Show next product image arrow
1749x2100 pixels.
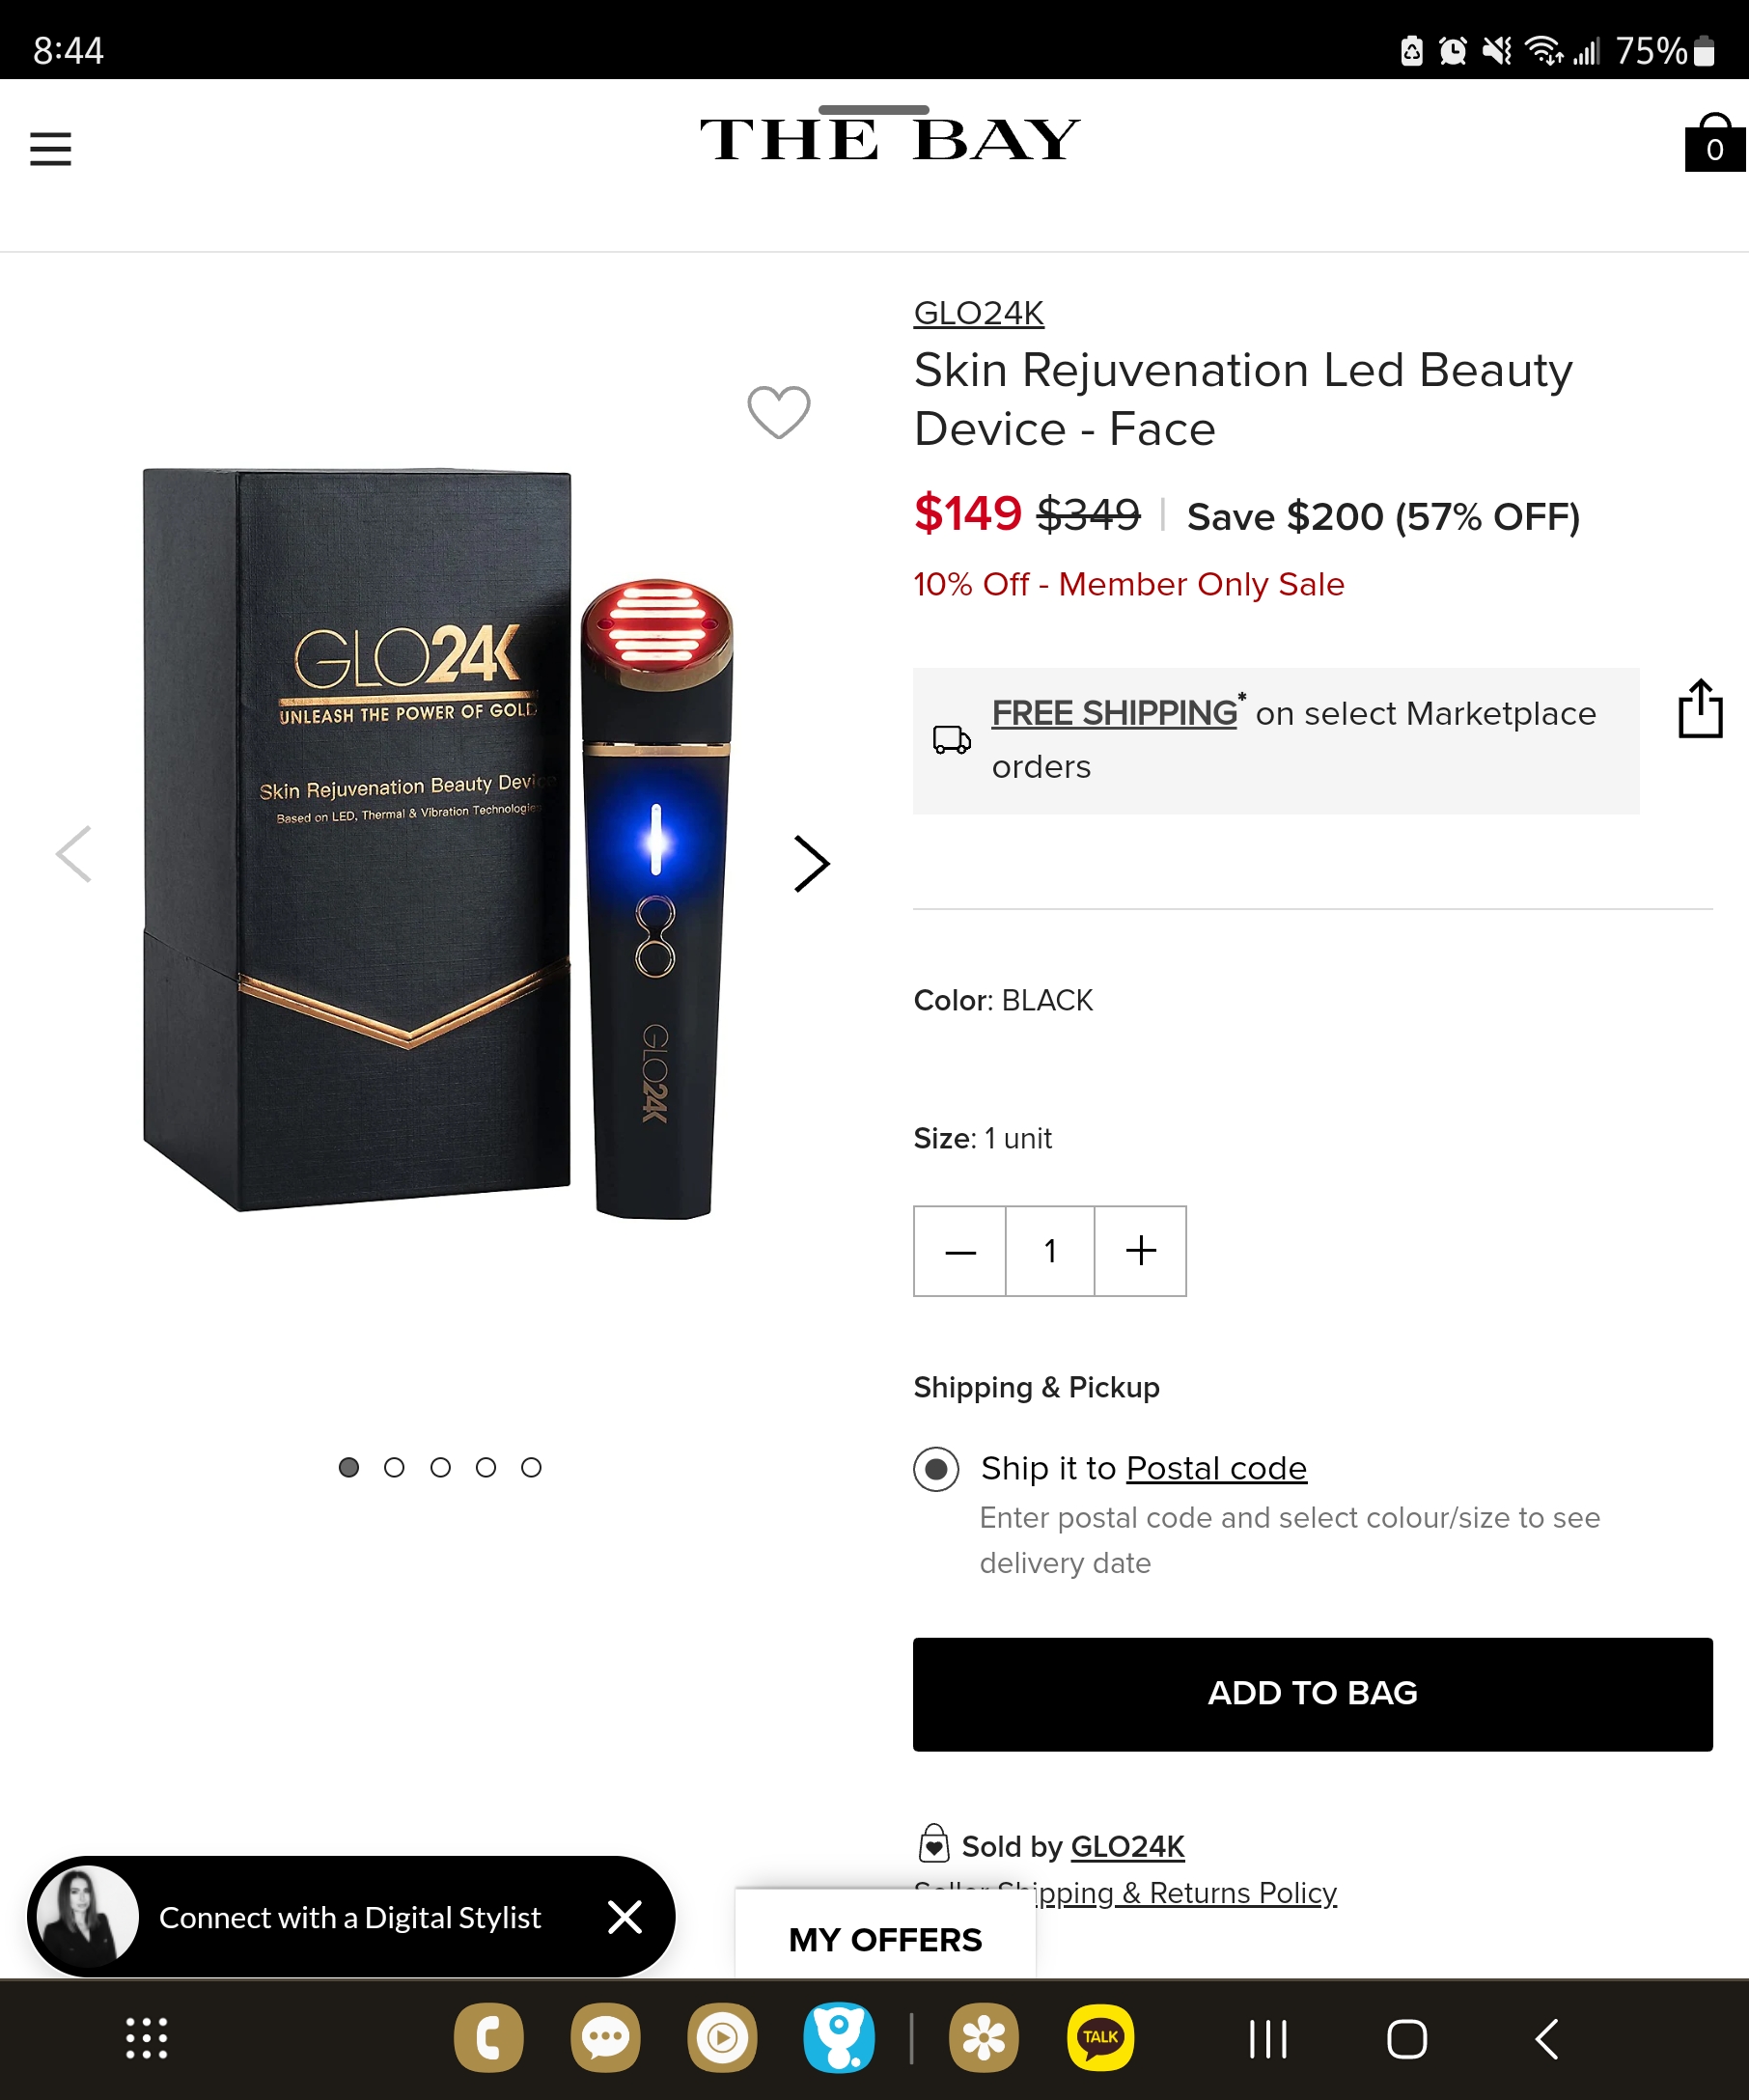click(811, 864)
